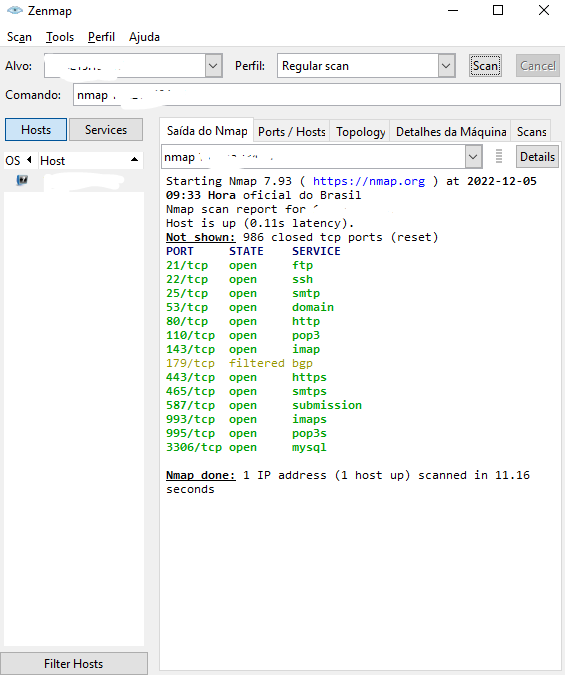565x675 pixels.
Task: Open the Alvo target dropdown arrow
Action: 213,66
